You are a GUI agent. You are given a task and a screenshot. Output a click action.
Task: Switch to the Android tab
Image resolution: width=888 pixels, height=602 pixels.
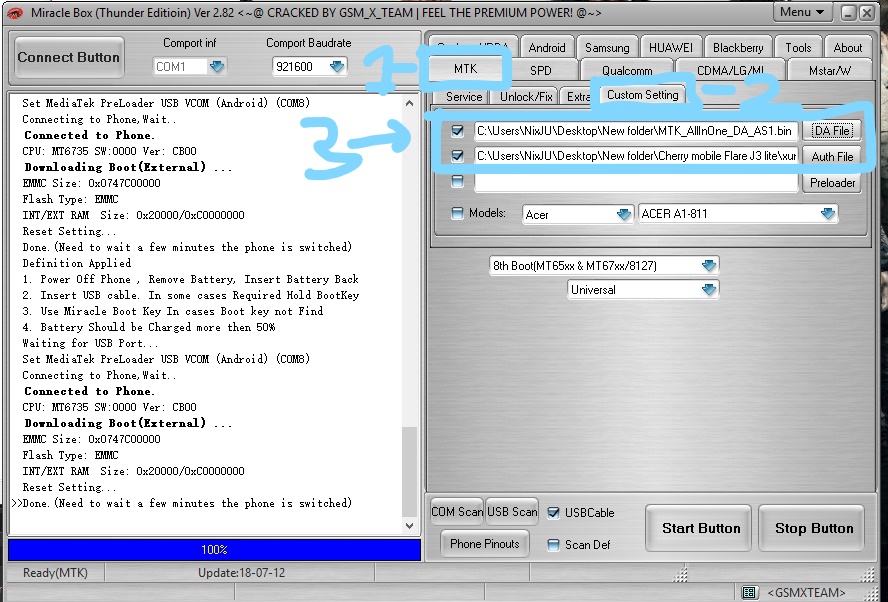pos(547,48)
